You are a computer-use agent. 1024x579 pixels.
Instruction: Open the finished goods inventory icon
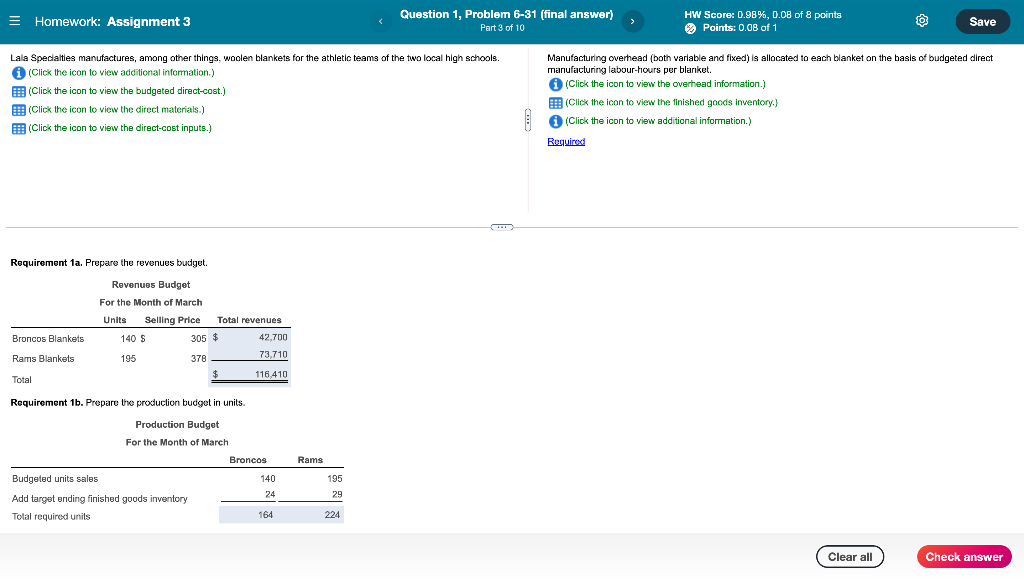556,102
